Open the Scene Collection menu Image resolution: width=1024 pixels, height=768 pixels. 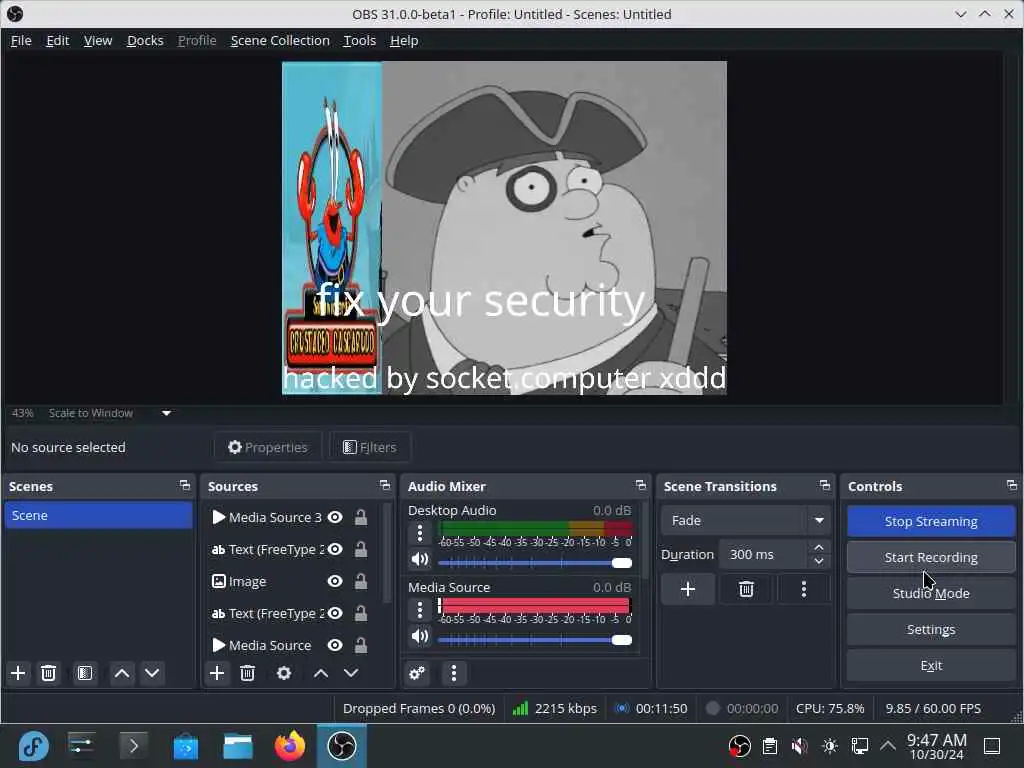click(x=280, y=40)
